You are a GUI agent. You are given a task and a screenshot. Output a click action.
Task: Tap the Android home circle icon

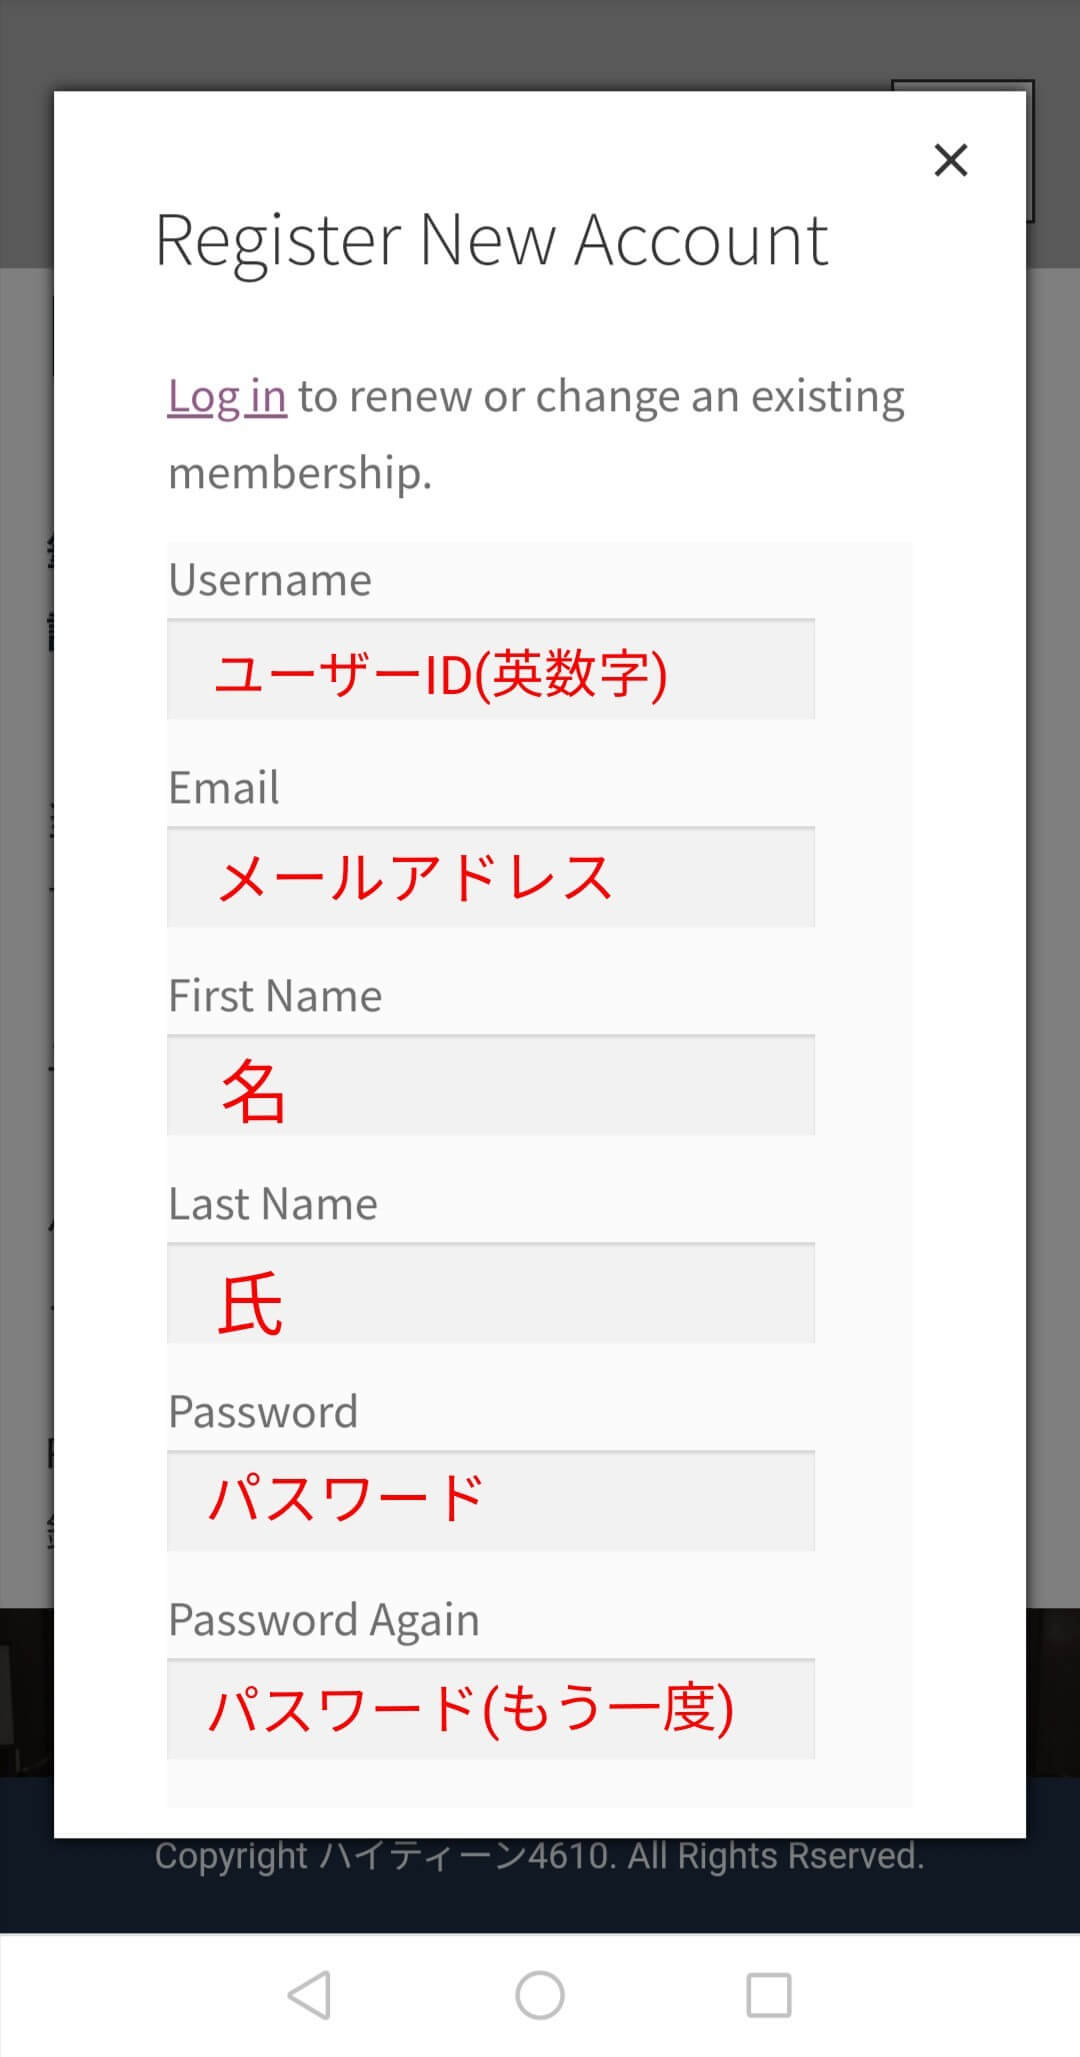click(x=540, y=1995)
